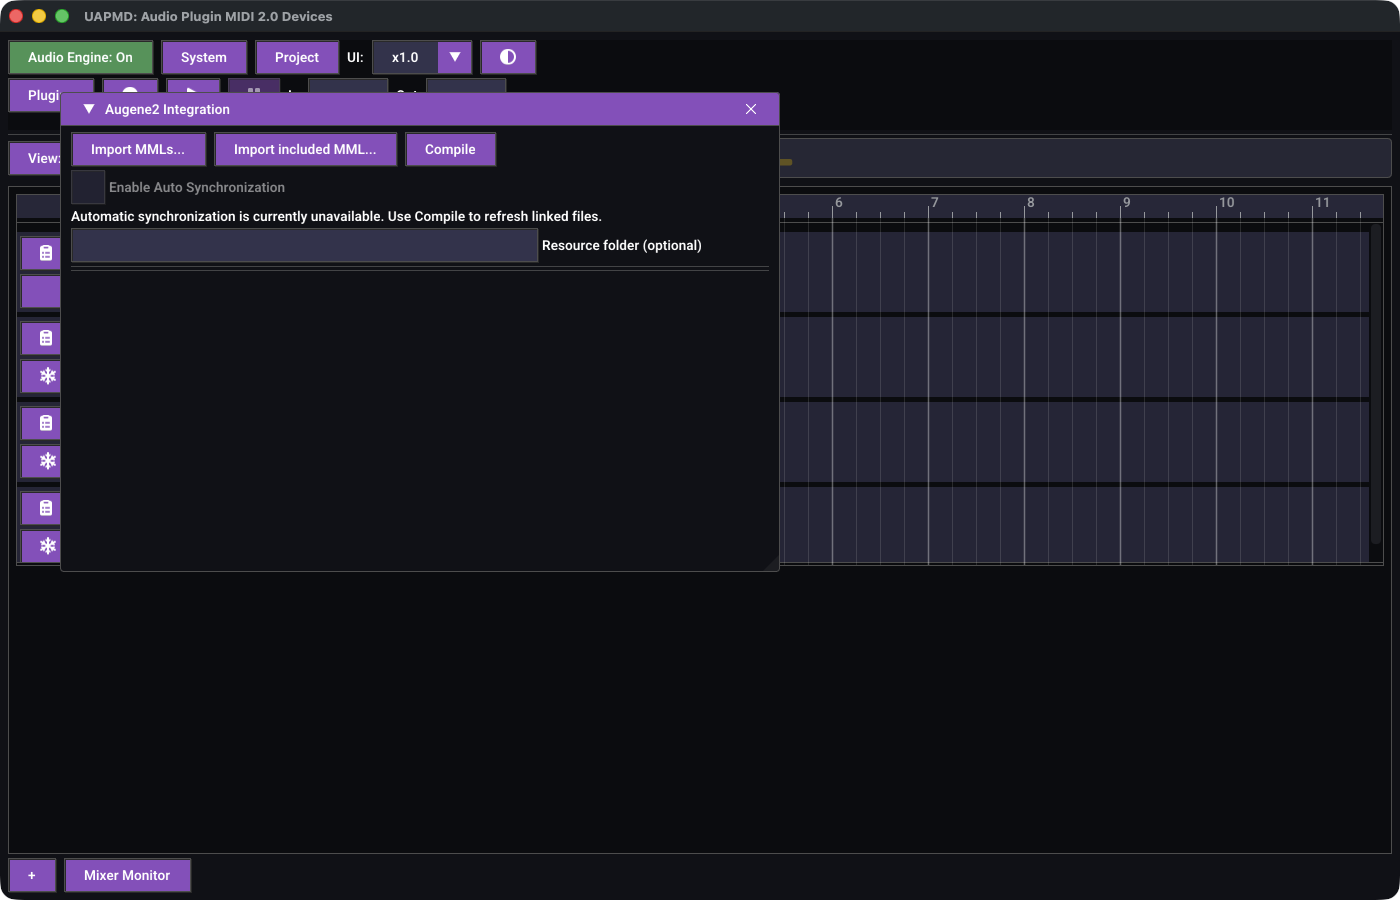This screenshot has width=1400, height=900.
Task: Jump to bar 11 on timeline ruler
Action: tap(1322, 202)
